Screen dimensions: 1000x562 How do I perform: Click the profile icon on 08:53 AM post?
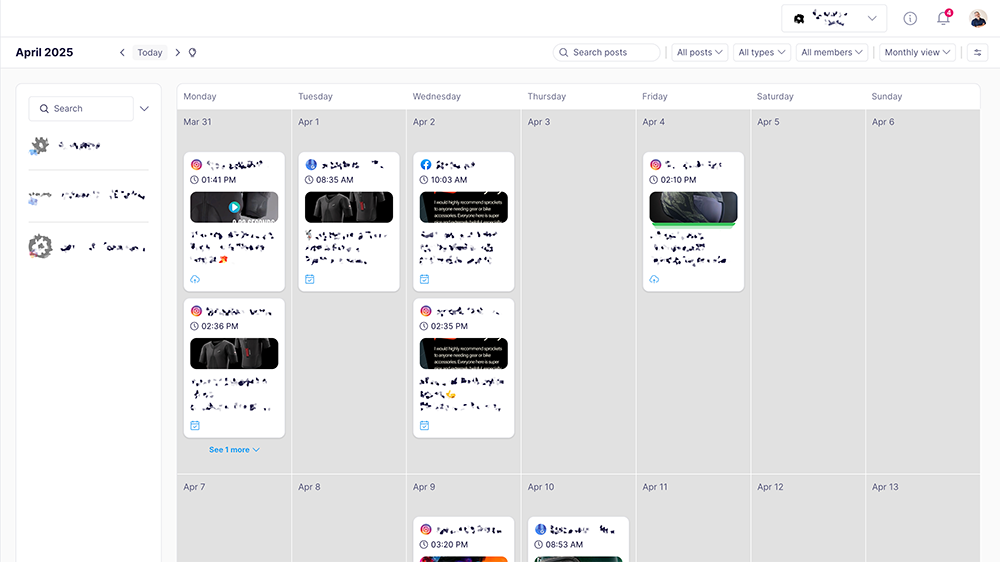click(541, 529)
